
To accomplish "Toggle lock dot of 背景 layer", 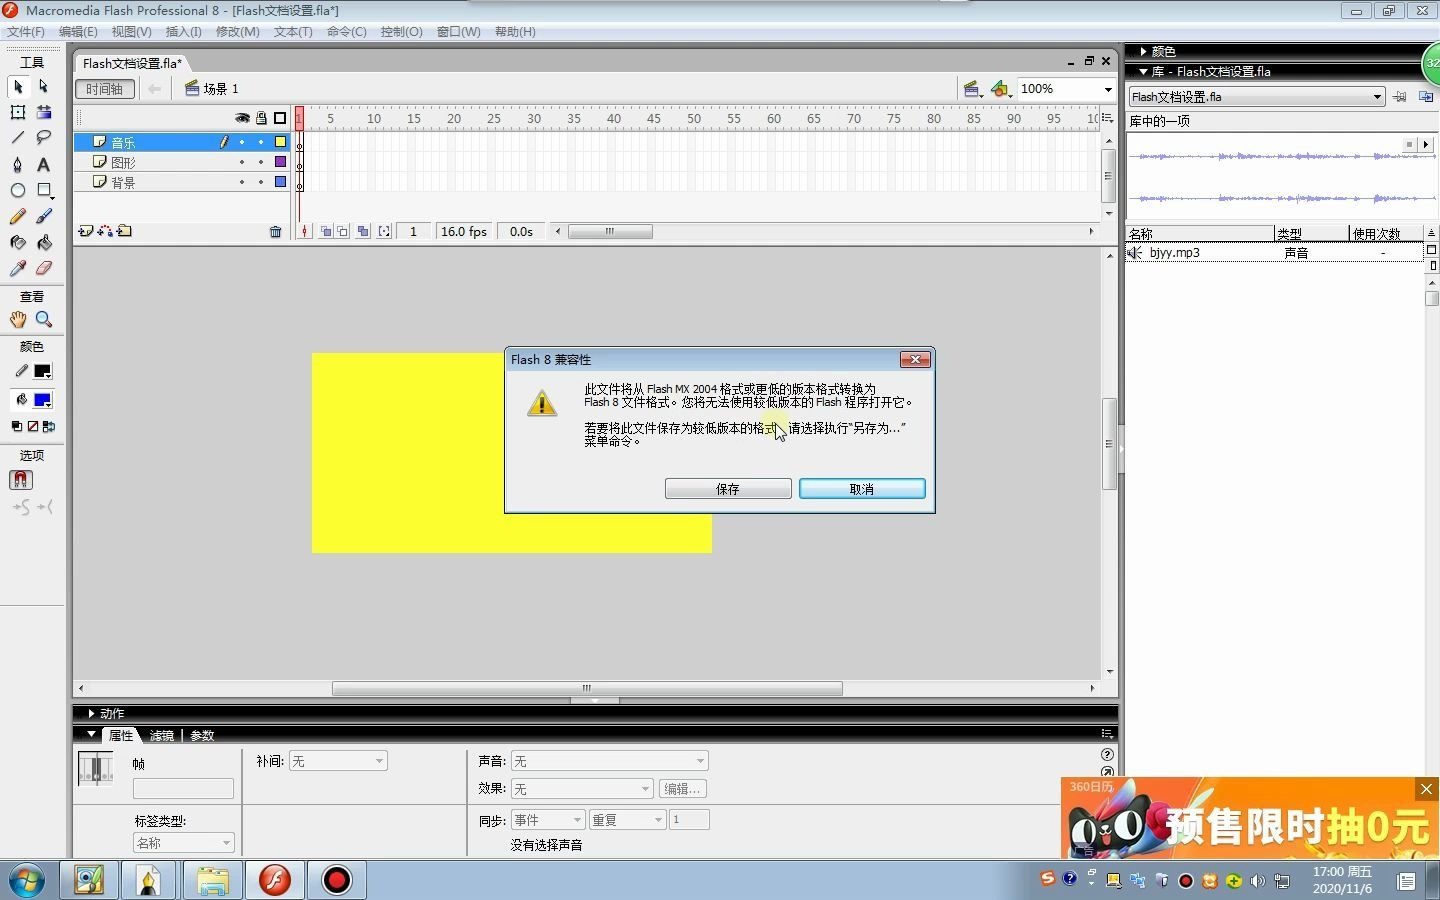I will click(x=261, y=182).
